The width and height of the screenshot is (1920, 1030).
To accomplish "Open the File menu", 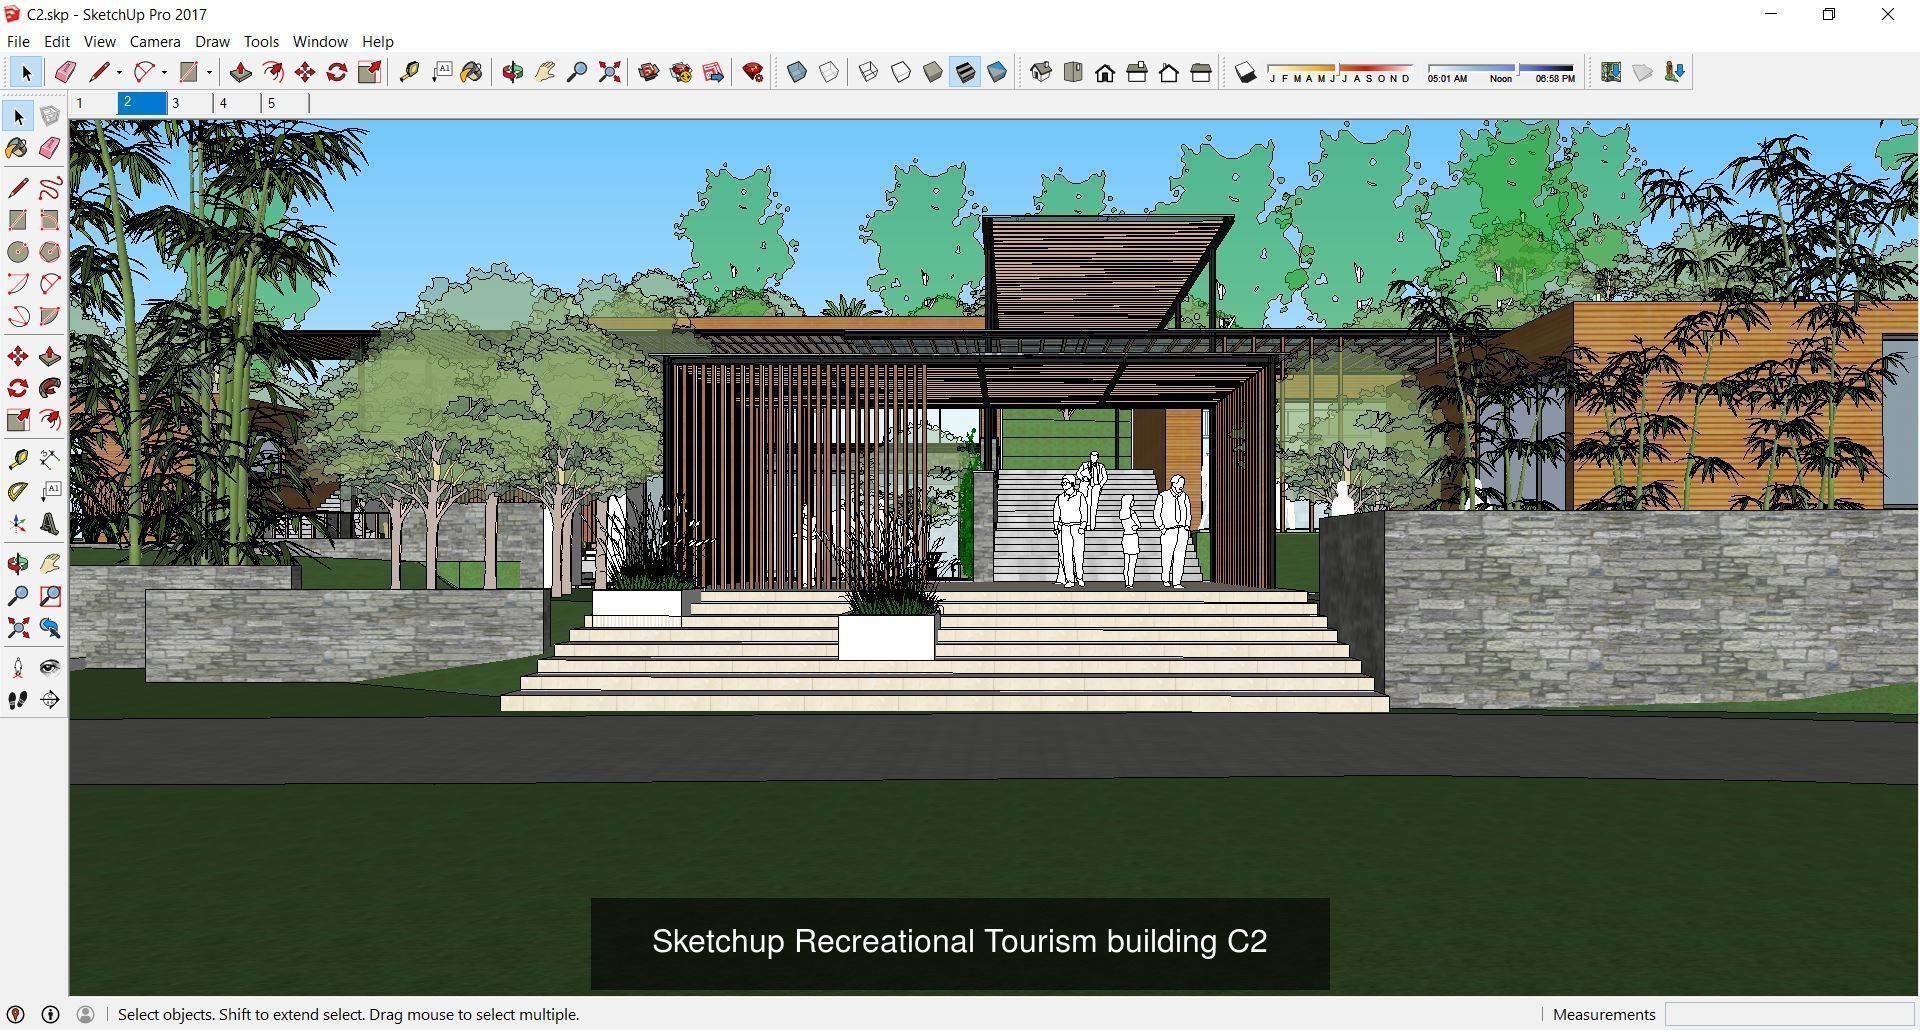I will pyautogui.click(x=18, y=41).
